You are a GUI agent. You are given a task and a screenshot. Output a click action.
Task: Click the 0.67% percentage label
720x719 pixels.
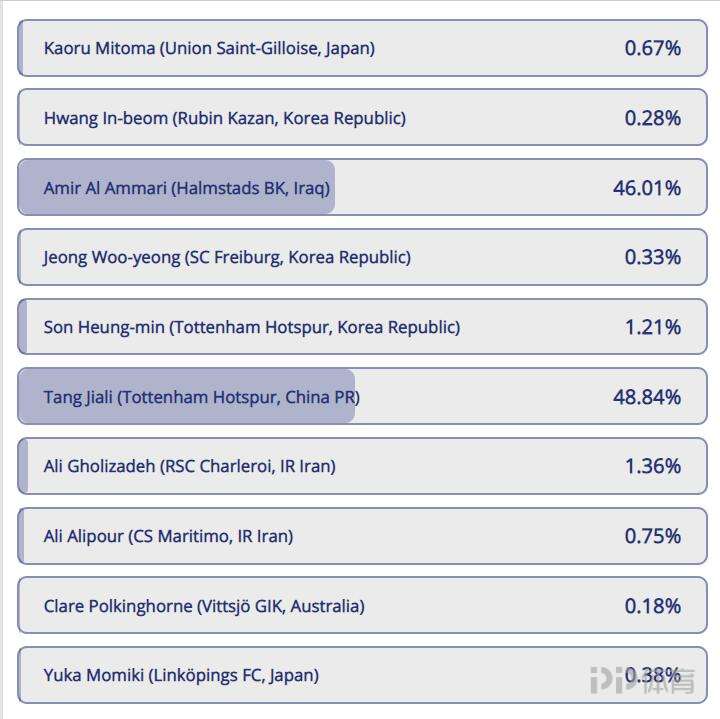coord(653,48)
